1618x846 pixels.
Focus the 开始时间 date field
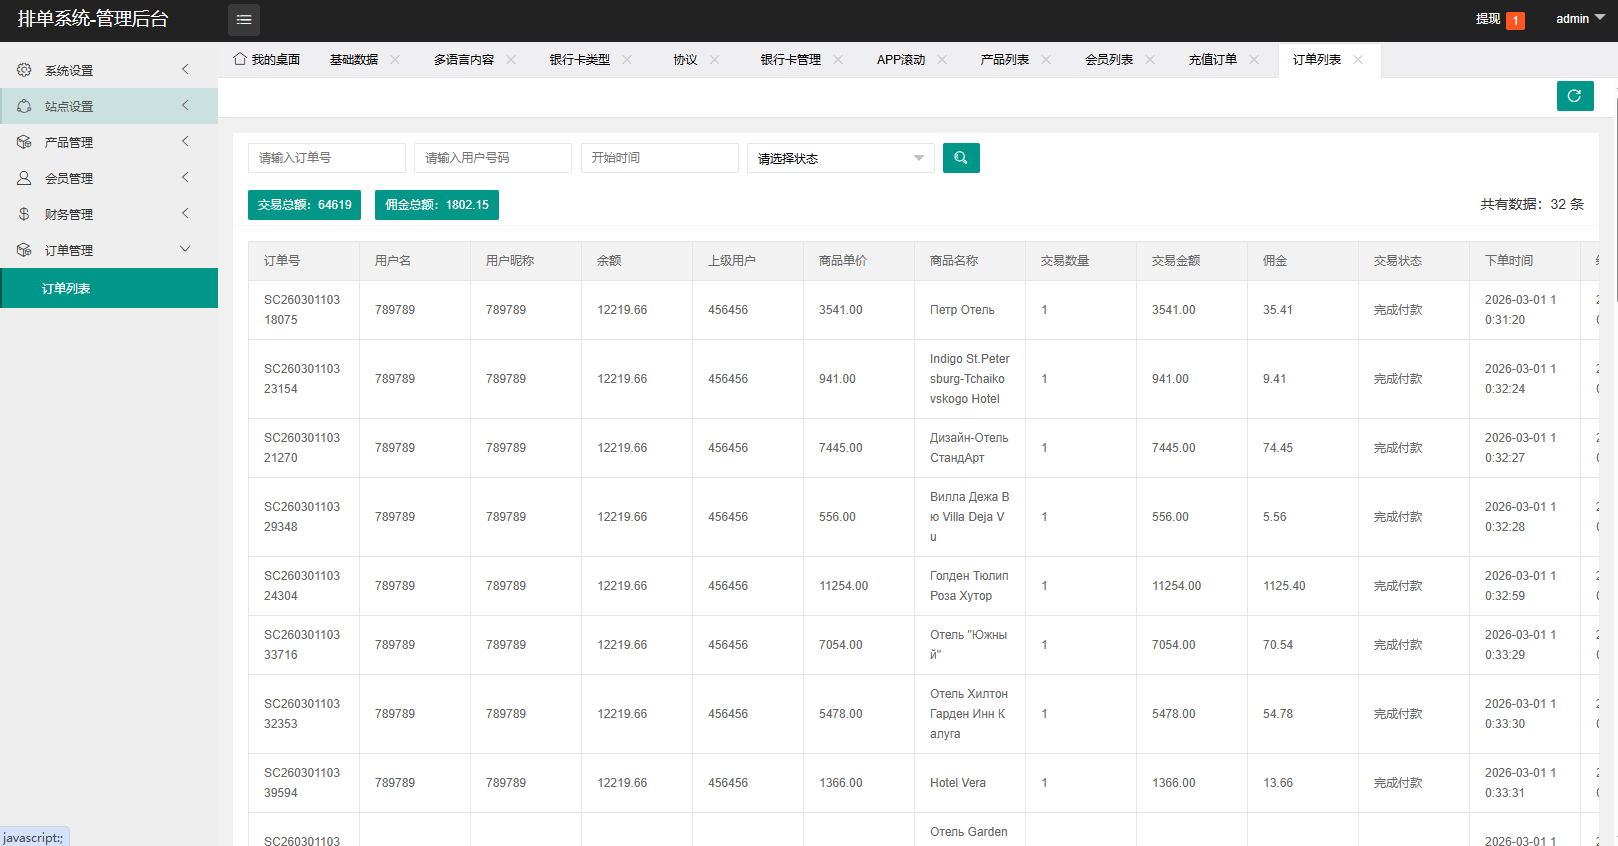pos(660,158)
